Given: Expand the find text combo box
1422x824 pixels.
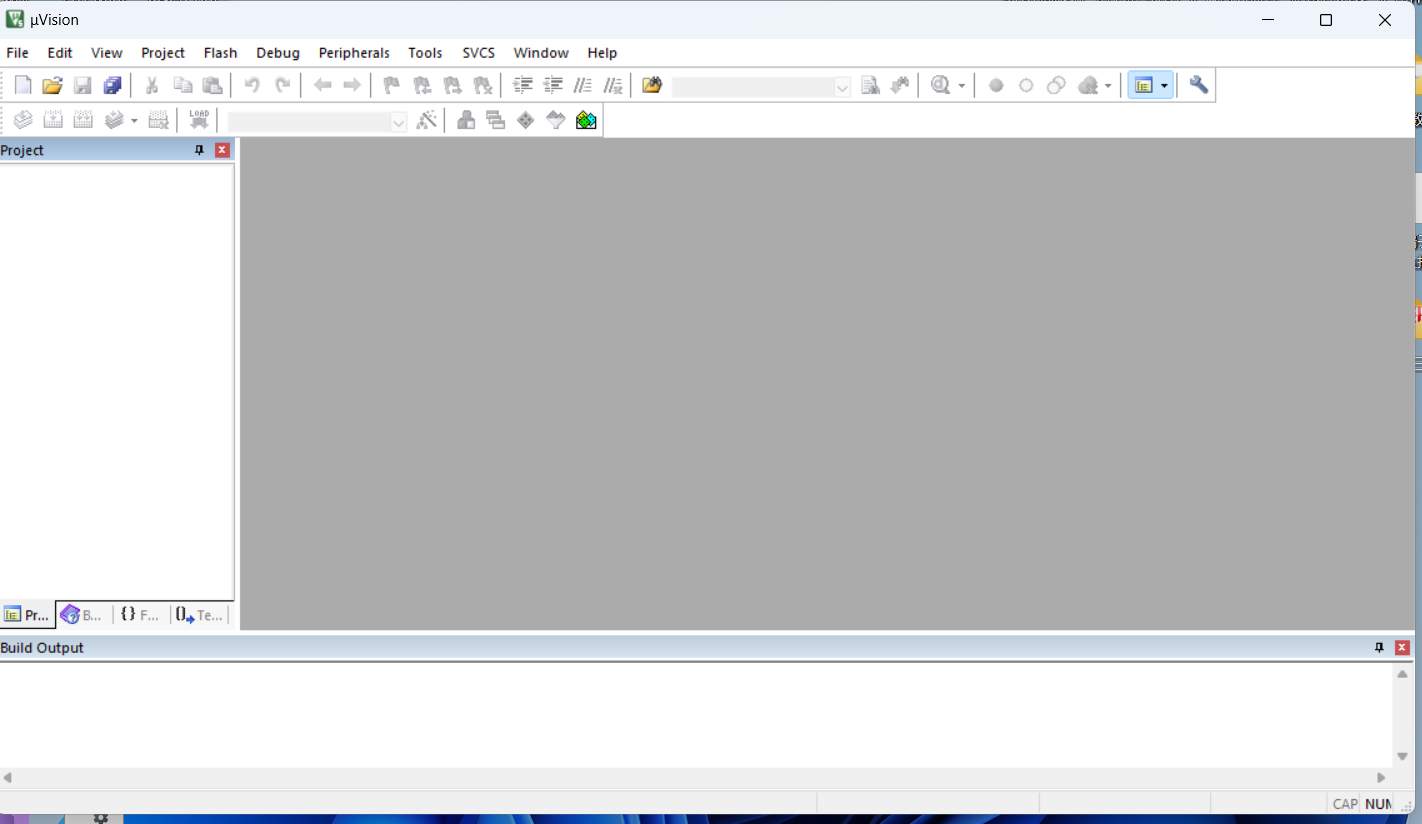Looking at the screenshot, I should 842,87.
